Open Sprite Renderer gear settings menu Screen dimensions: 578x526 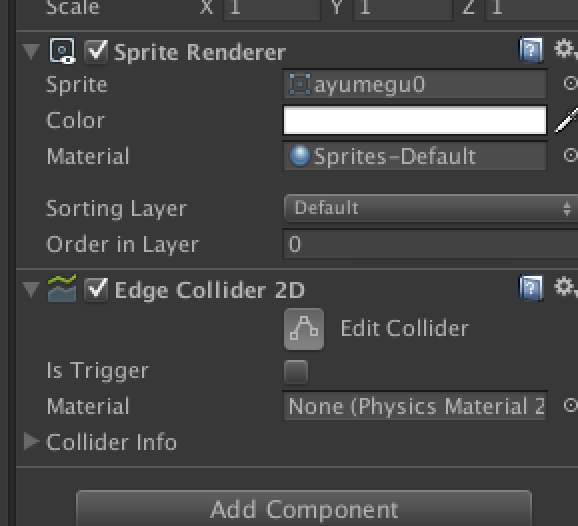pos(566,49)
